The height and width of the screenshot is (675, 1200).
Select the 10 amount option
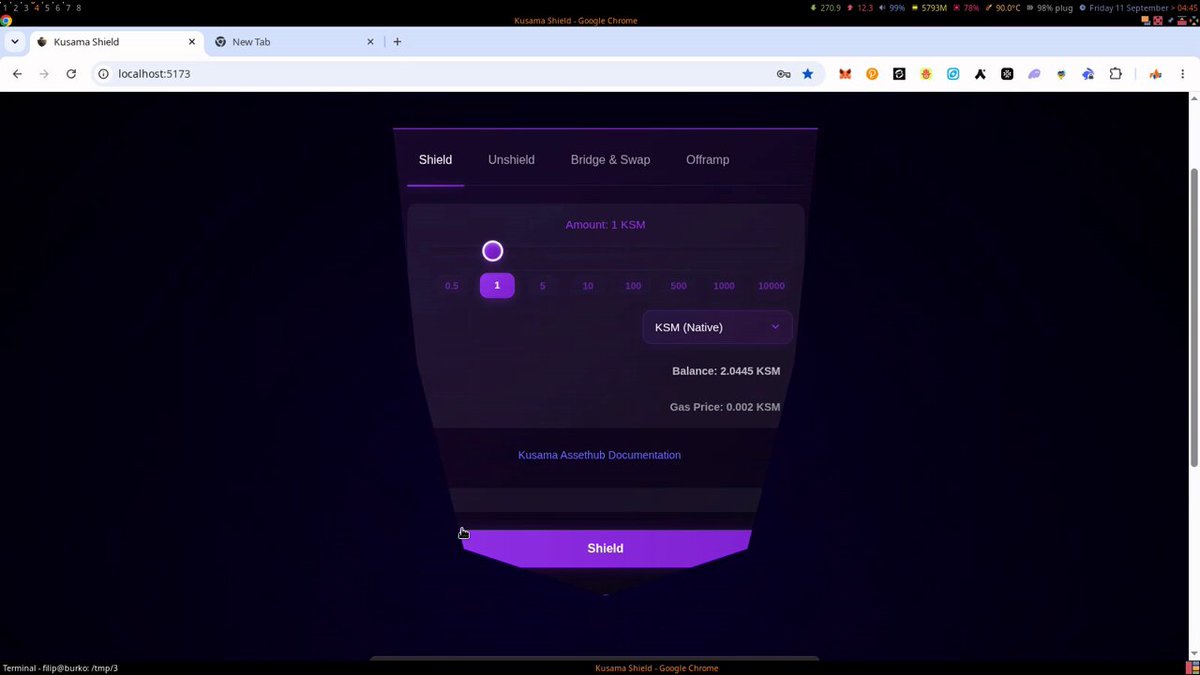point(588,286)
